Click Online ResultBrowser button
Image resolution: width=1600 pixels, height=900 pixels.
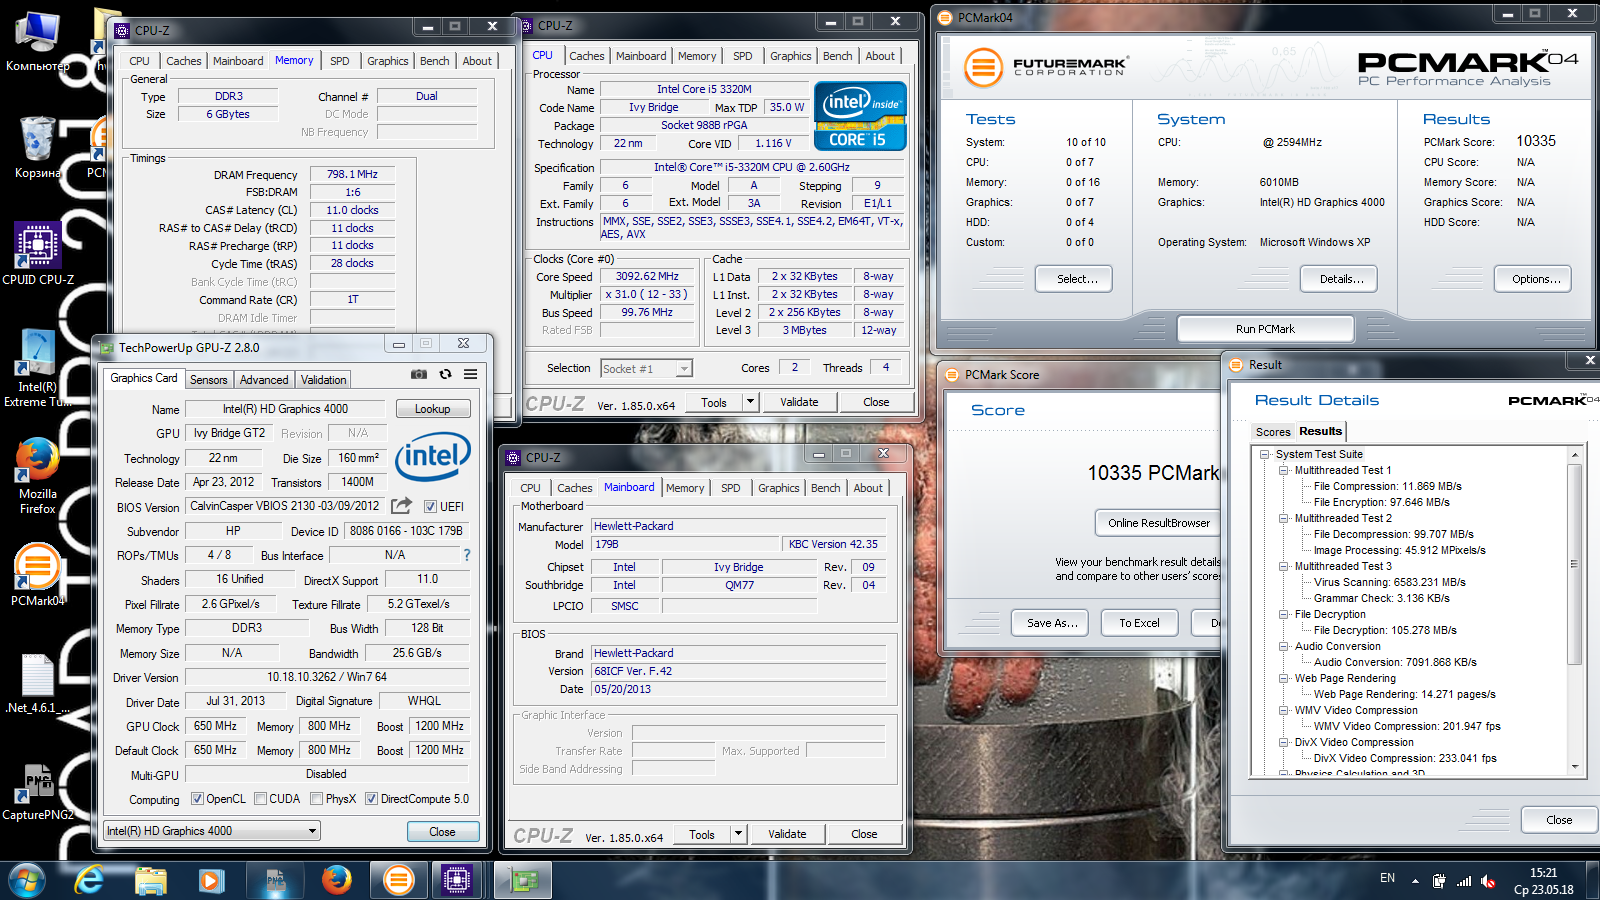(x=1158, y=523)
